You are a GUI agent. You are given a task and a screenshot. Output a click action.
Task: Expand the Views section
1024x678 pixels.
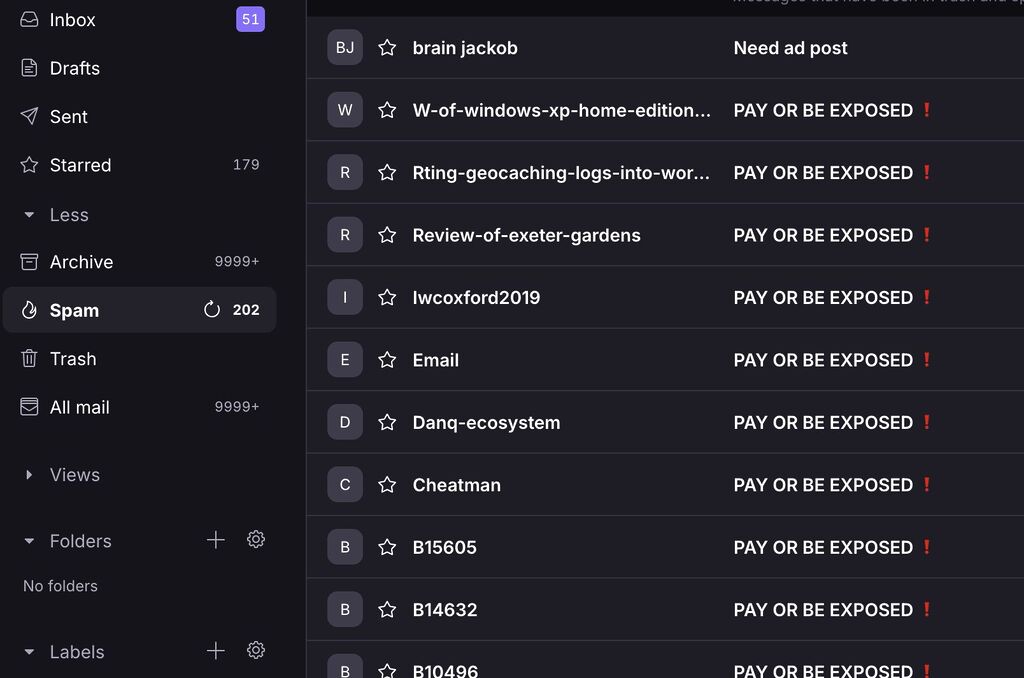click(x=29, y=474)
